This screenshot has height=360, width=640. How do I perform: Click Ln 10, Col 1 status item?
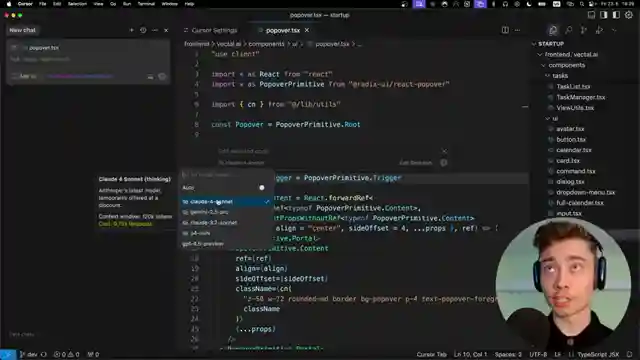471,354
